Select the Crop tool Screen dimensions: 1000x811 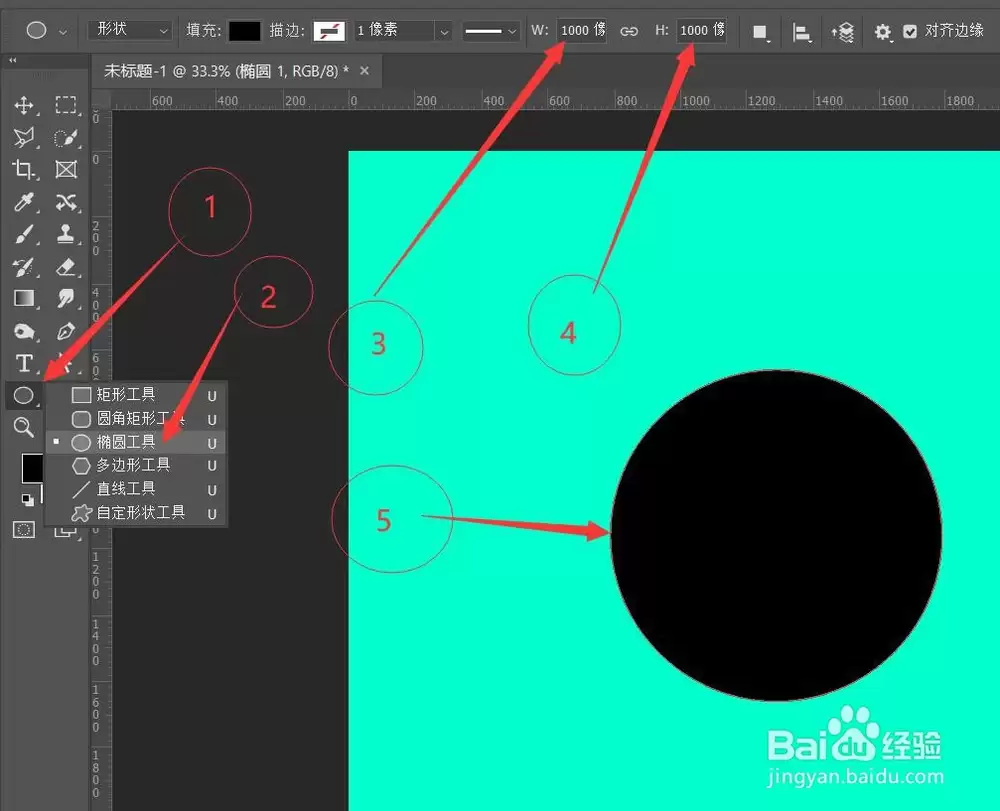tap(24, 170)
